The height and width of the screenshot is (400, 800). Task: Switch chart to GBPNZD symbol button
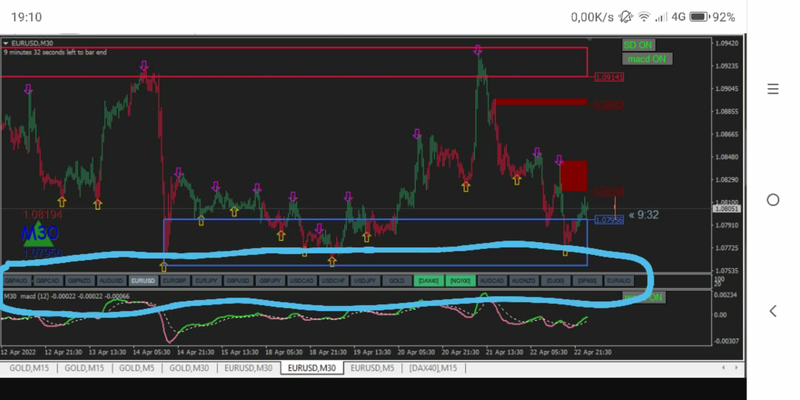click(x=80, y=281)
